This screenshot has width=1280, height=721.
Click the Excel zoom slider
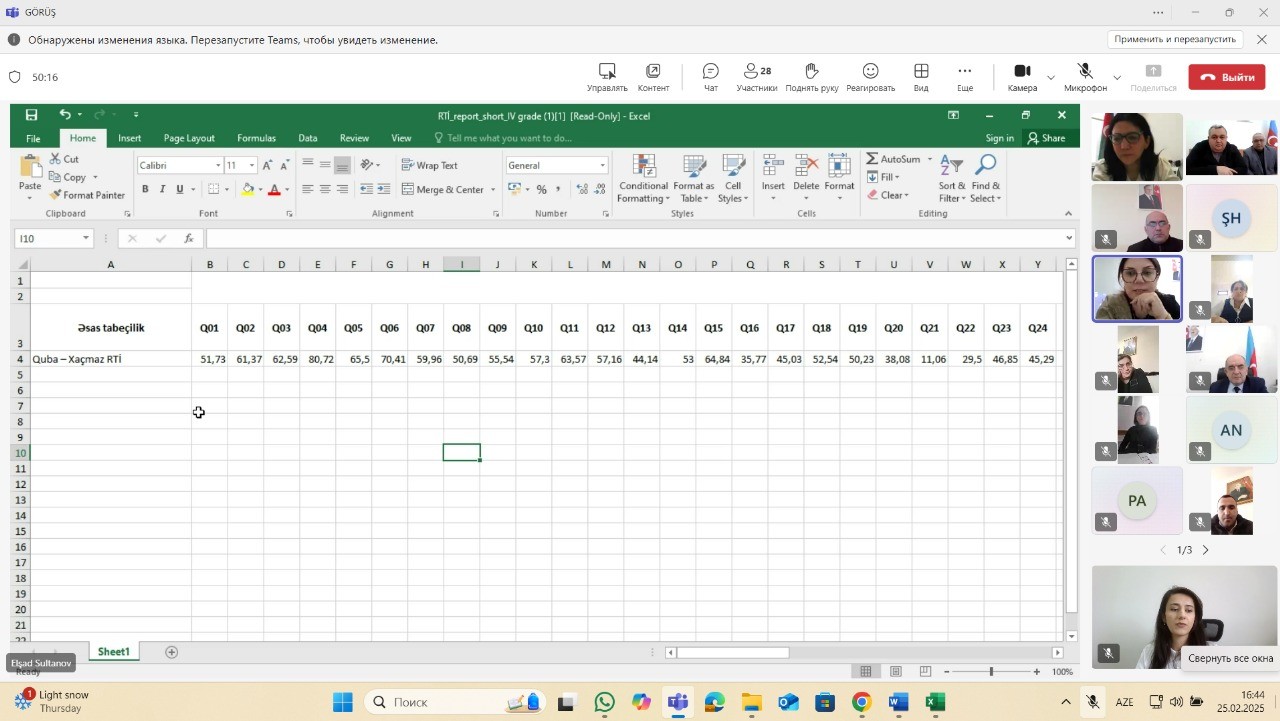991,671
